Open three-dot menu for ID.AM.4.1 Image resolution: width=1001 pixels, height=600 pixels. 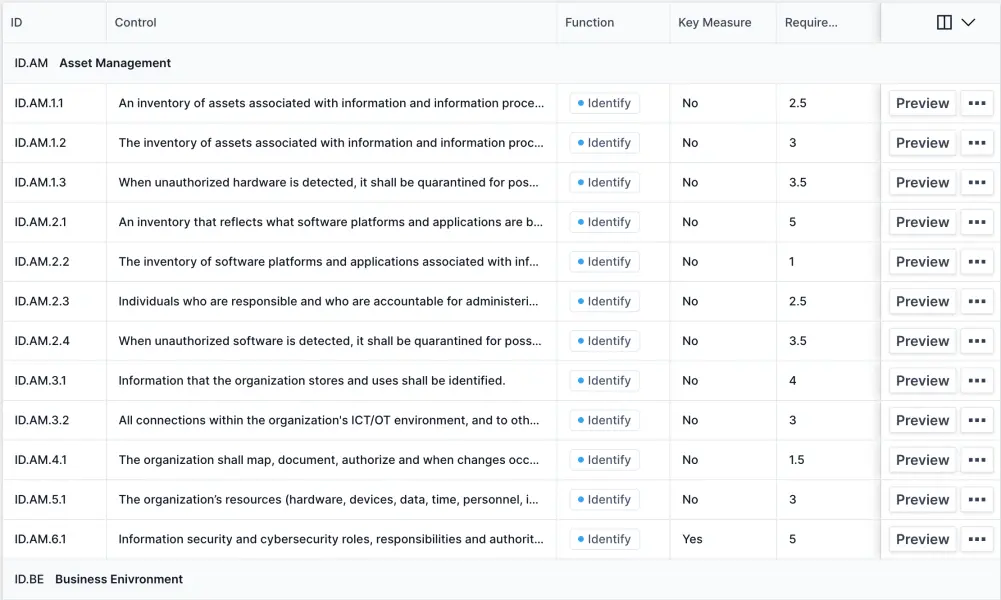pos(977,460)
